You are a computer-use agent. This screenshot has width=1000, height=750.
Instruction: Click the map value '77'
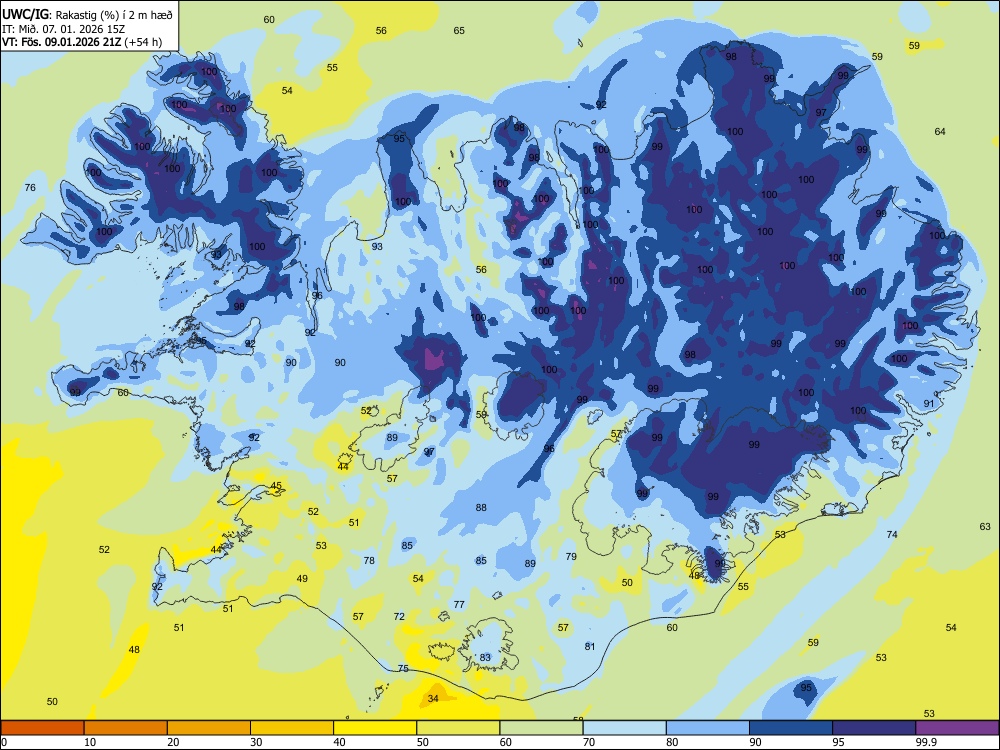click(459, 605)
